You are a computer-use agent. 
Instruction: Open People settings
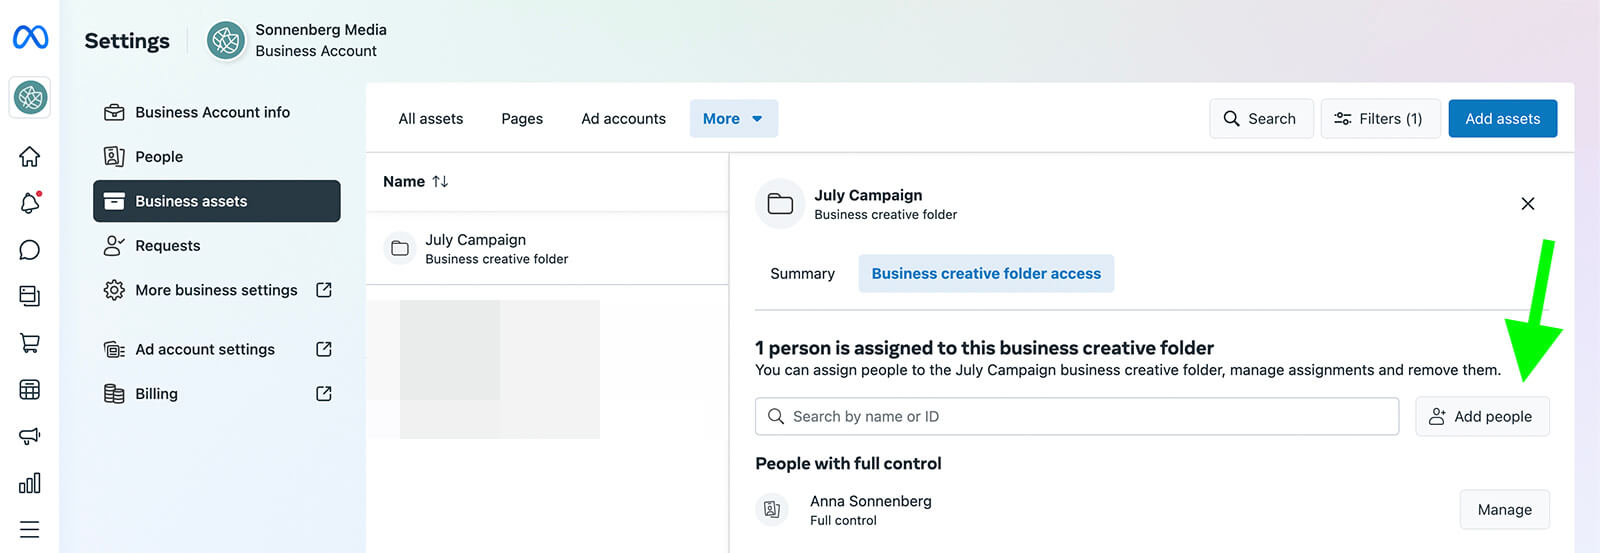point(217,157)
